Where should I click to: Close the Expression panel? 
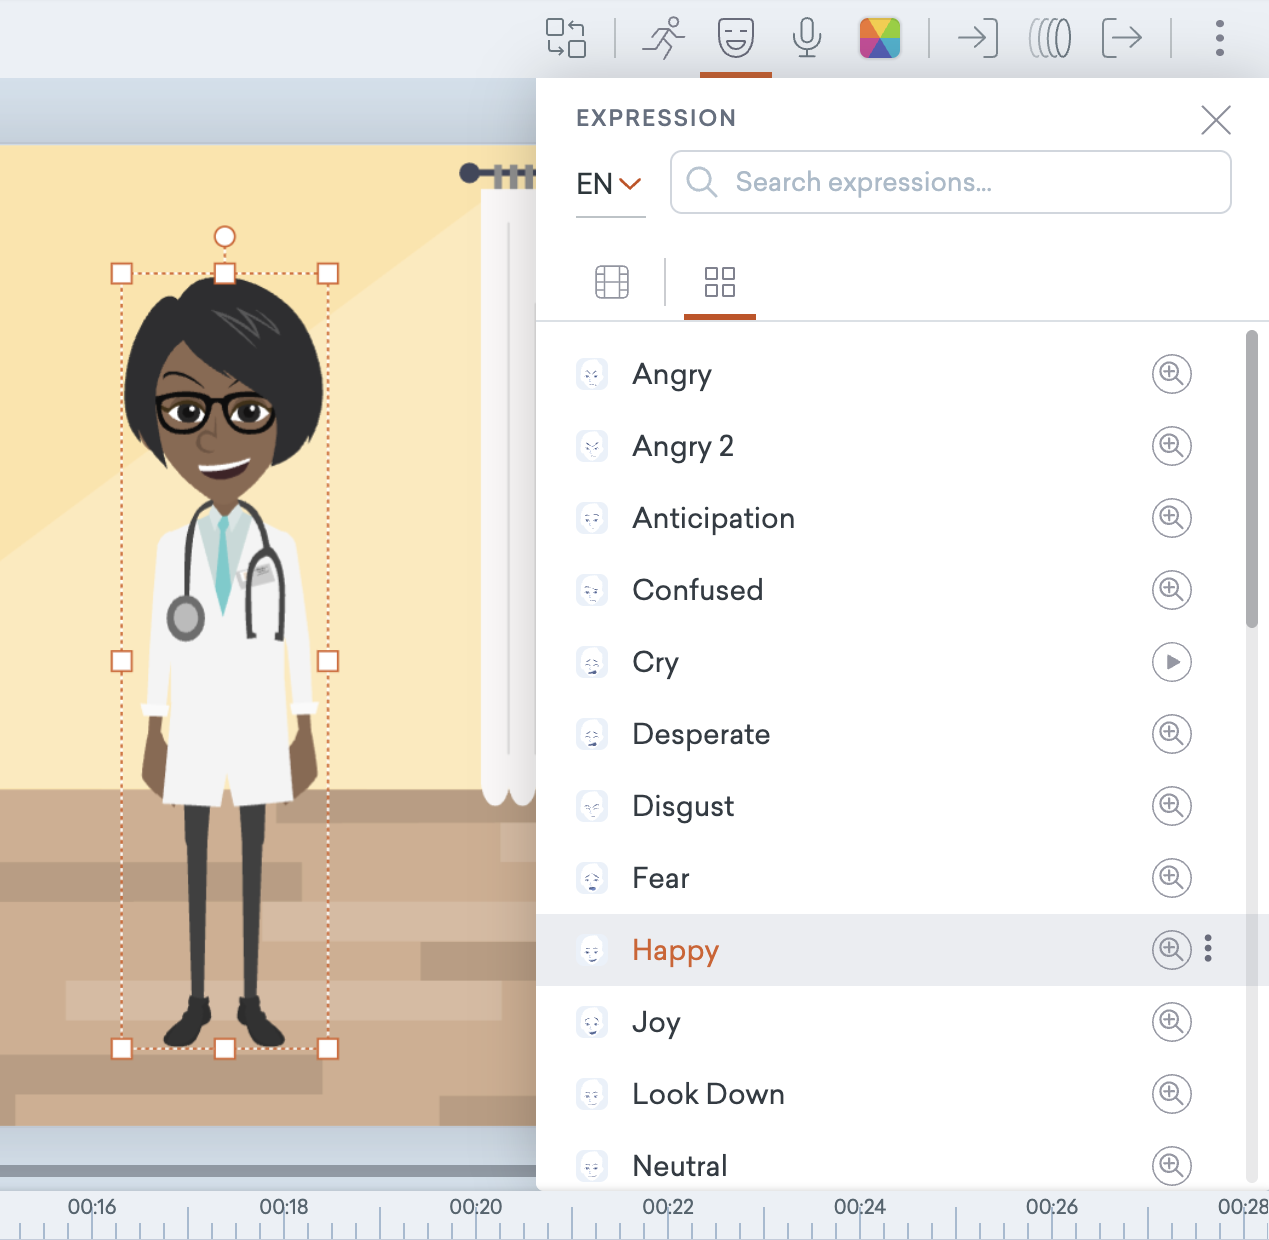1215,120
